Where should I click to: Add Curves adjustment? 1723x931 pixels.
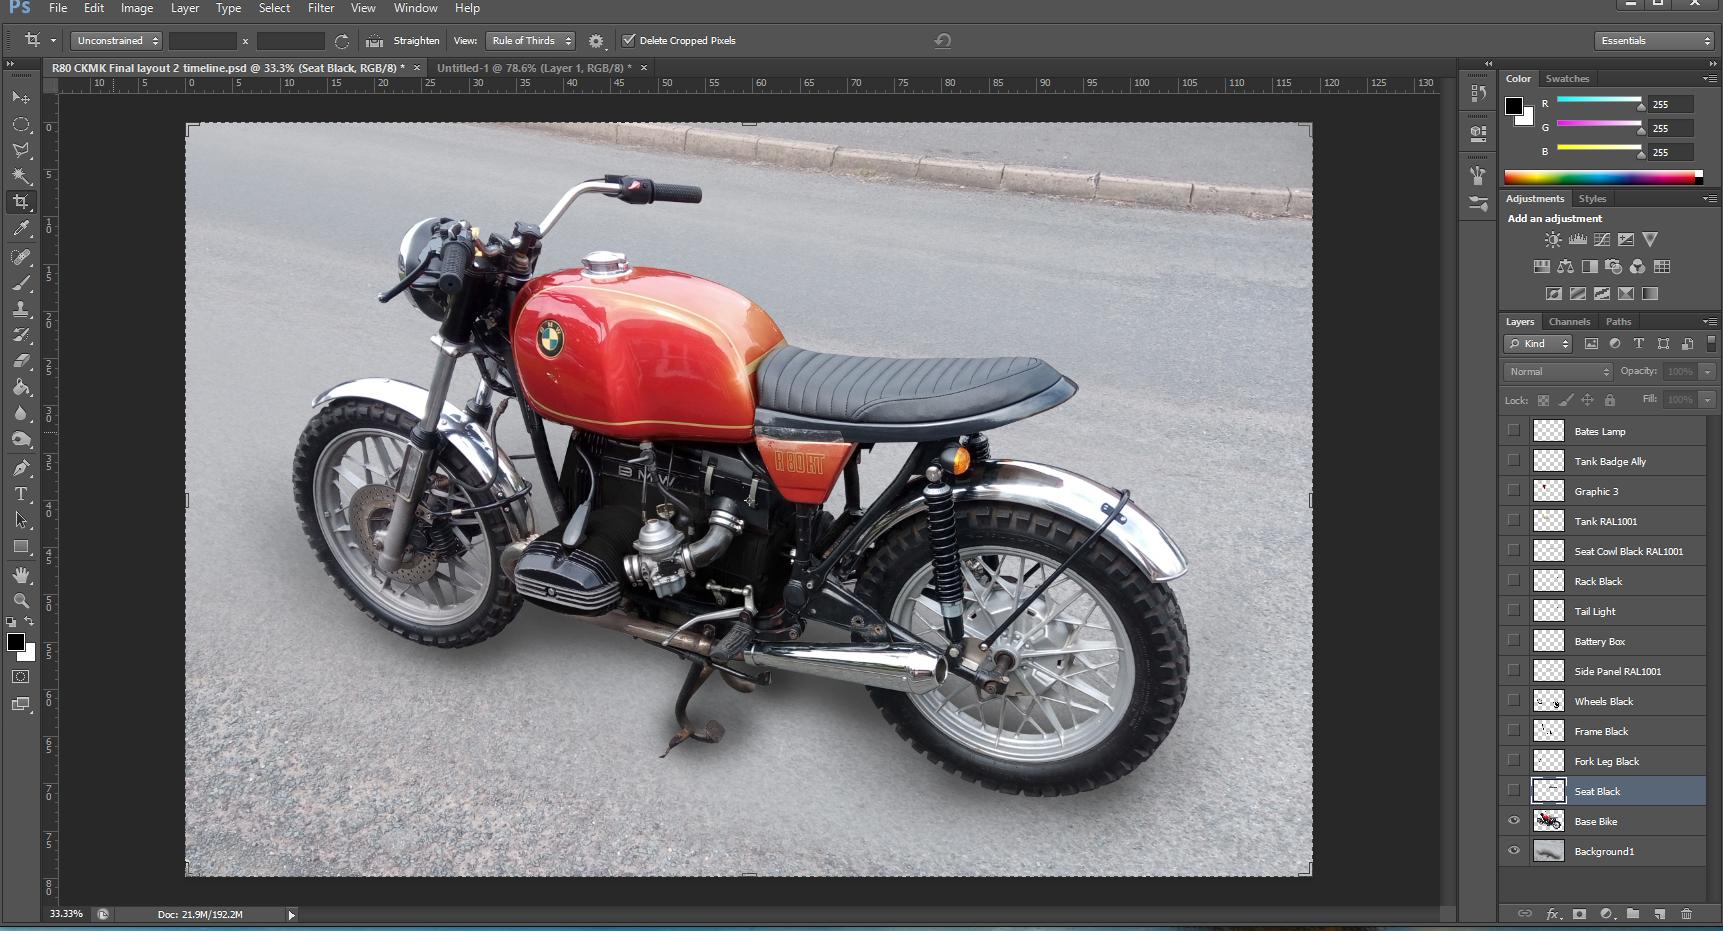click(1601, 240)
